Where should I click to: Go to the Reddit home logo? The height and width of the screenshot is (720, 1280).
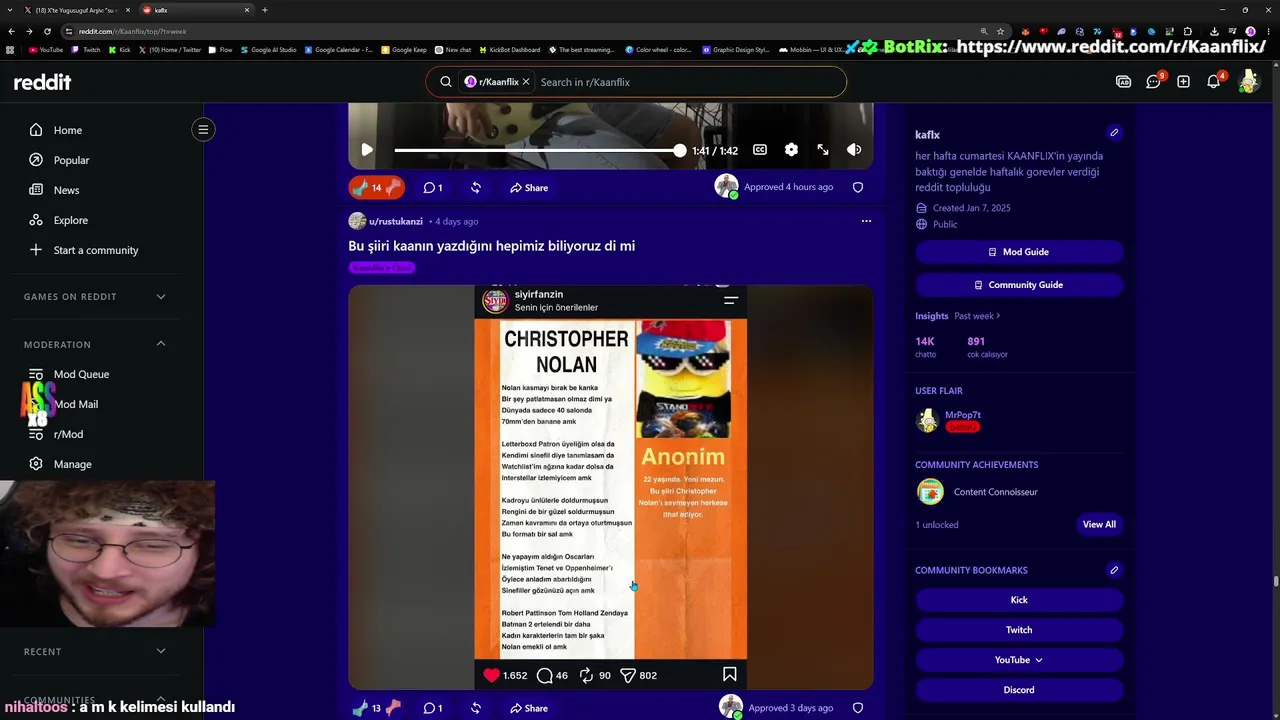click(x=42, y=82)
